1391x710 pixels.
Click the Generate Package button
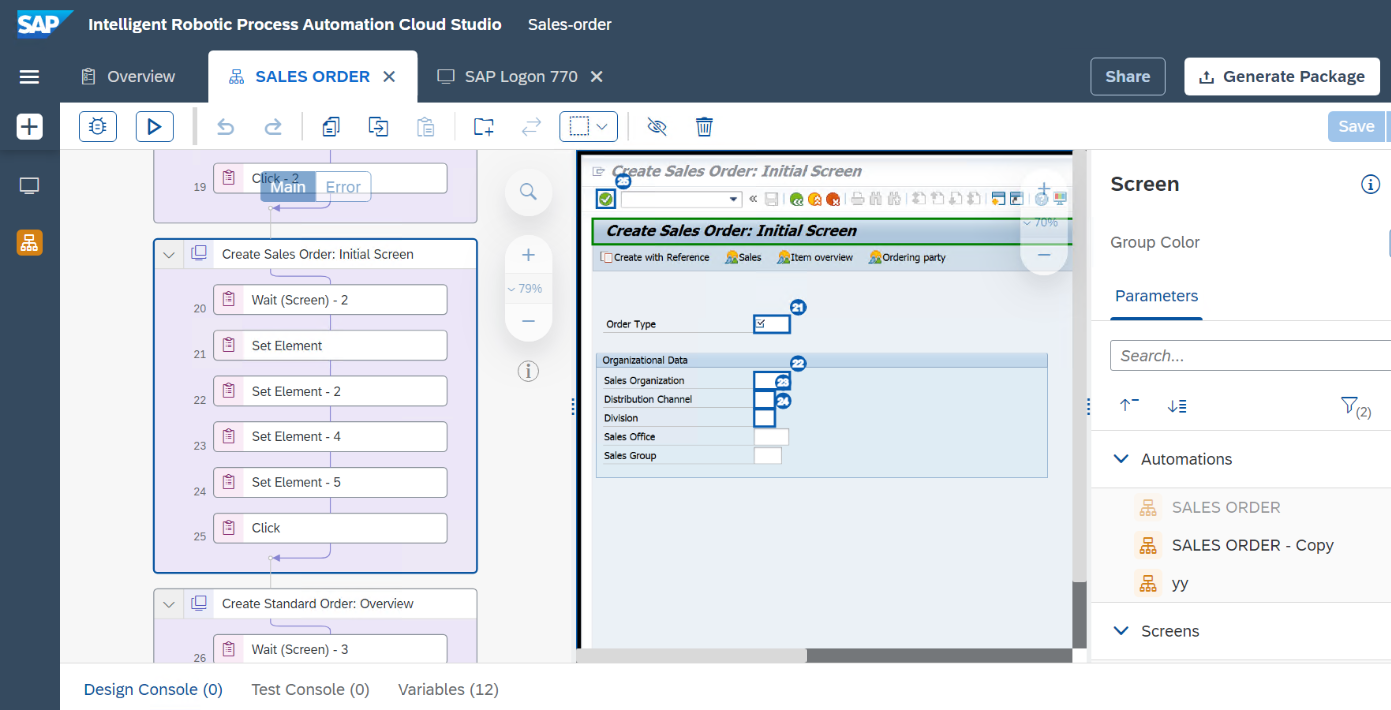[x=1280, y=76]
